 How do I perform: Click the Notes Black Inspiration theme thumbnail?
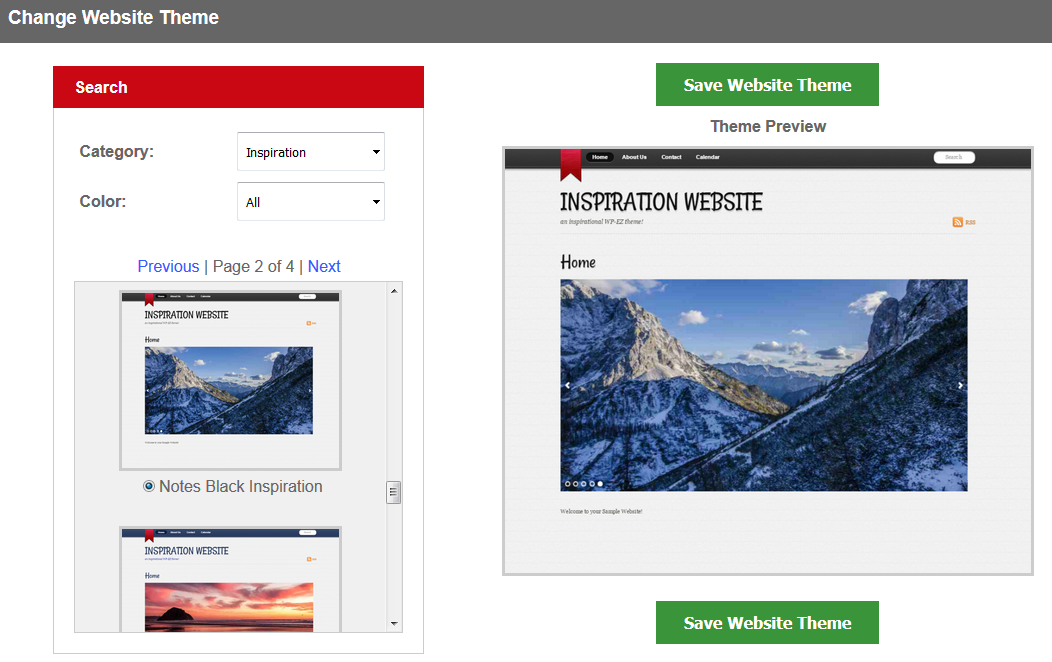pyautogui.click(x=230, y=380)
